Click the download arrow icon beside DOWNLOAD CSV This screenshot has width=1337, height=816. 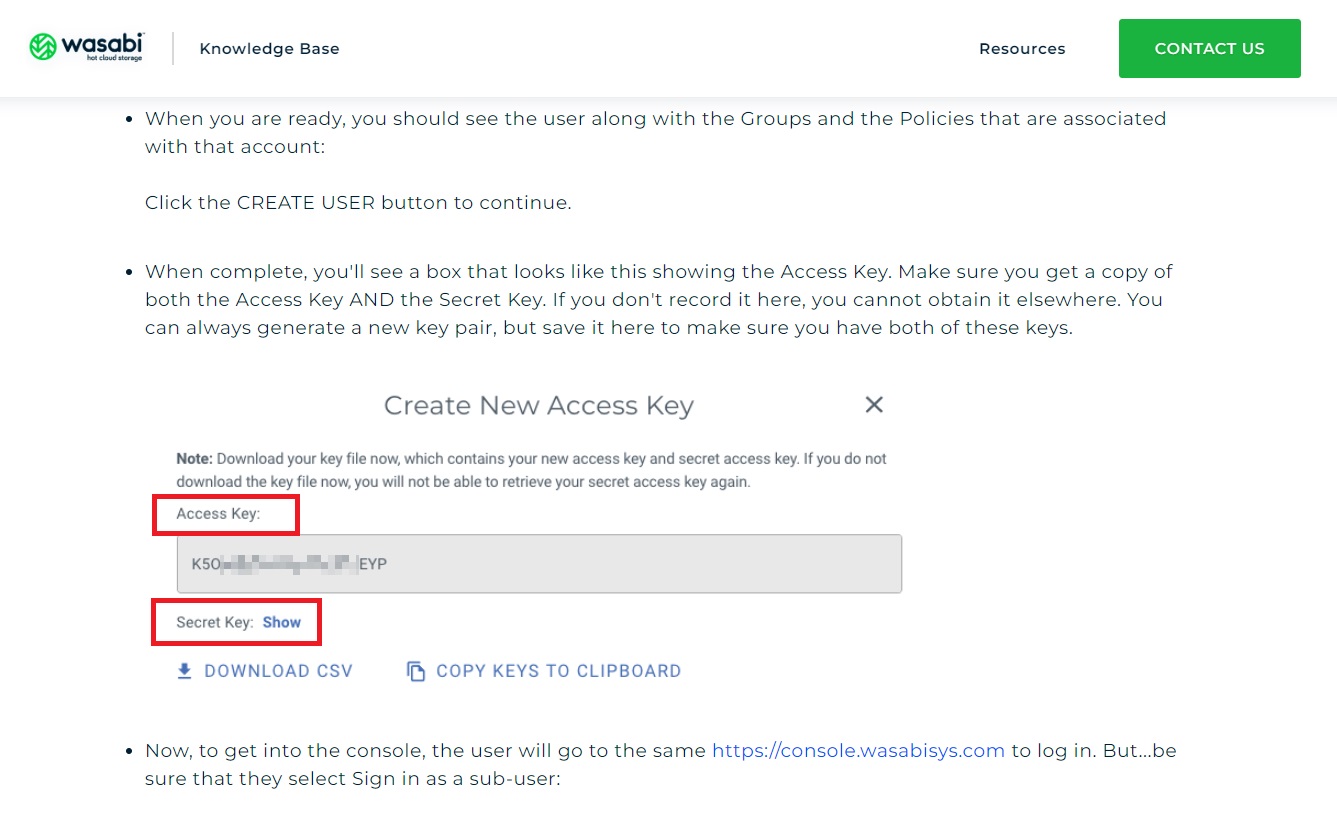184,671
